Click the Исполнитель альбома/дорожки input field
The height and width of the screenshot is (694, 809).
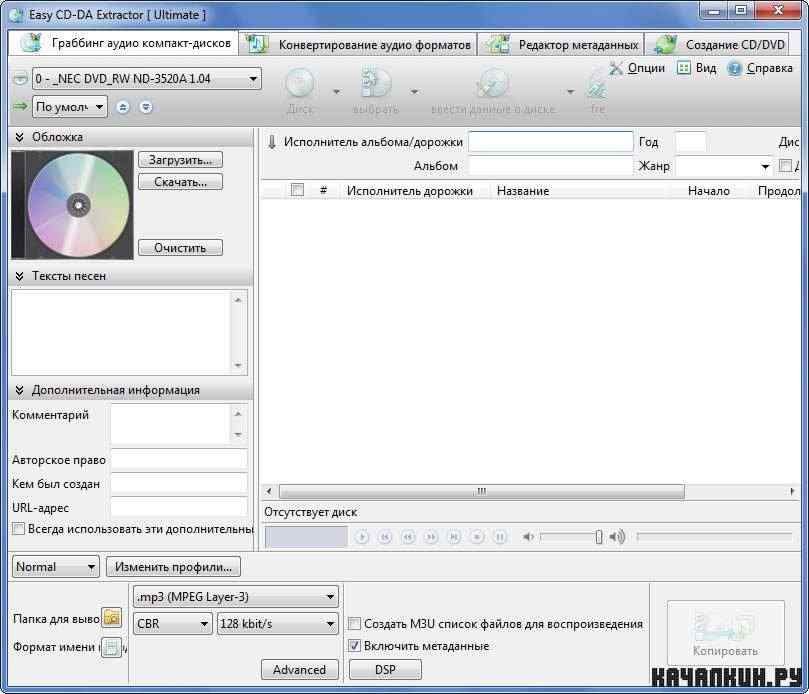click(551, 141)
